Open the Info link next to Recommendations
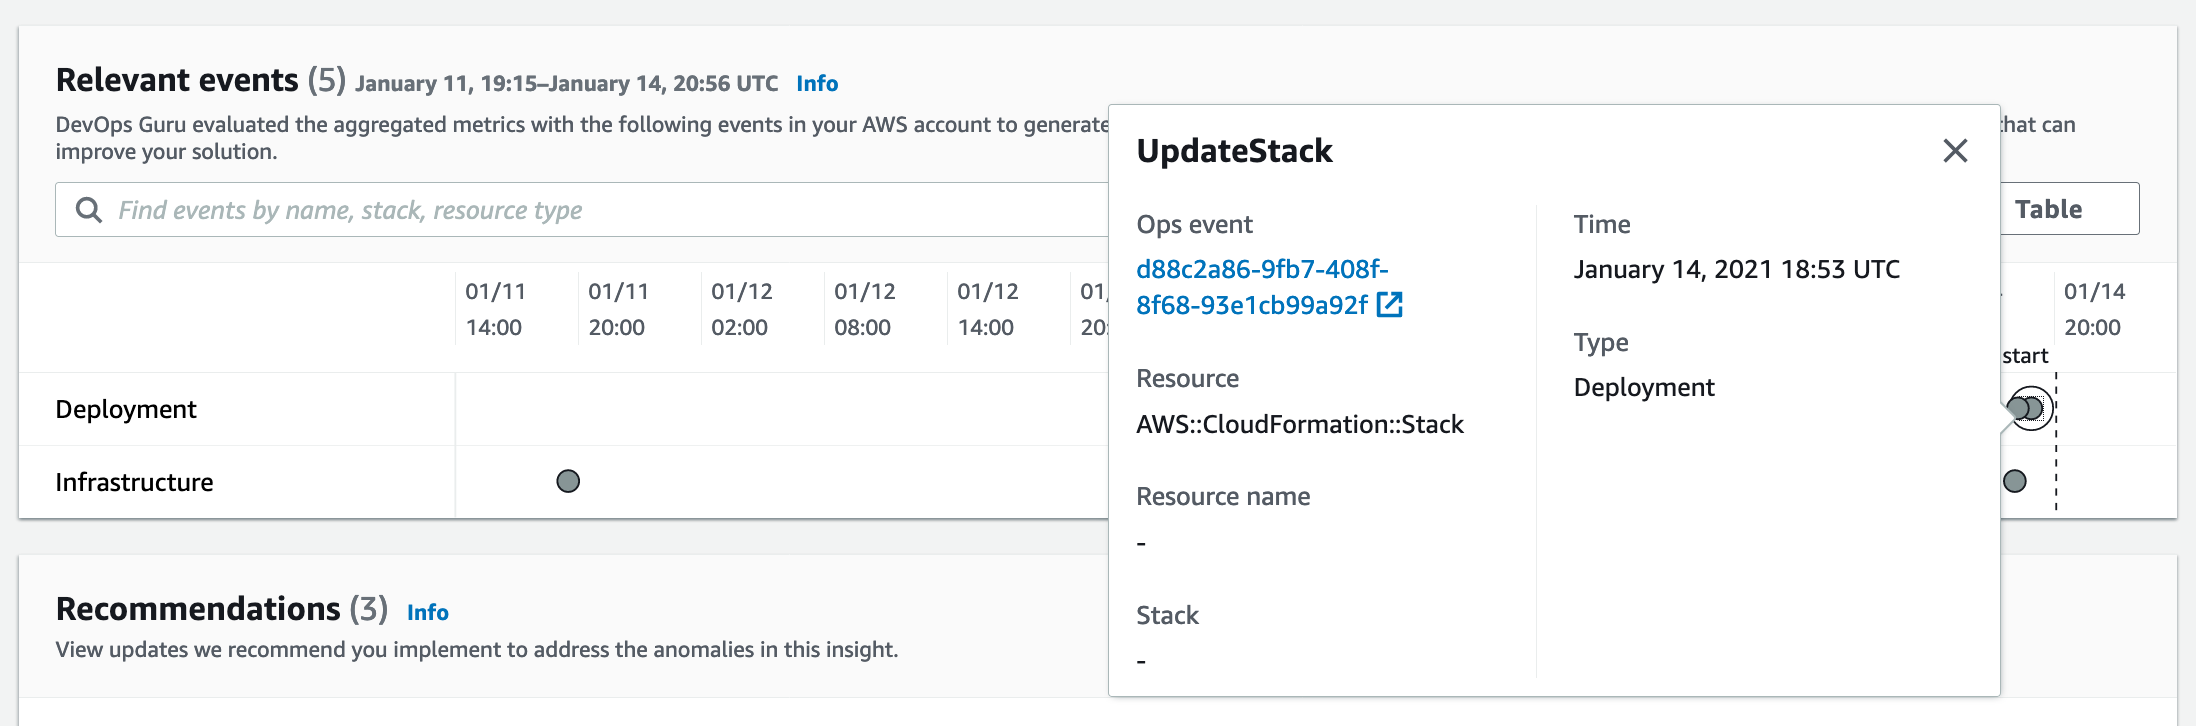 click(427, 613)
